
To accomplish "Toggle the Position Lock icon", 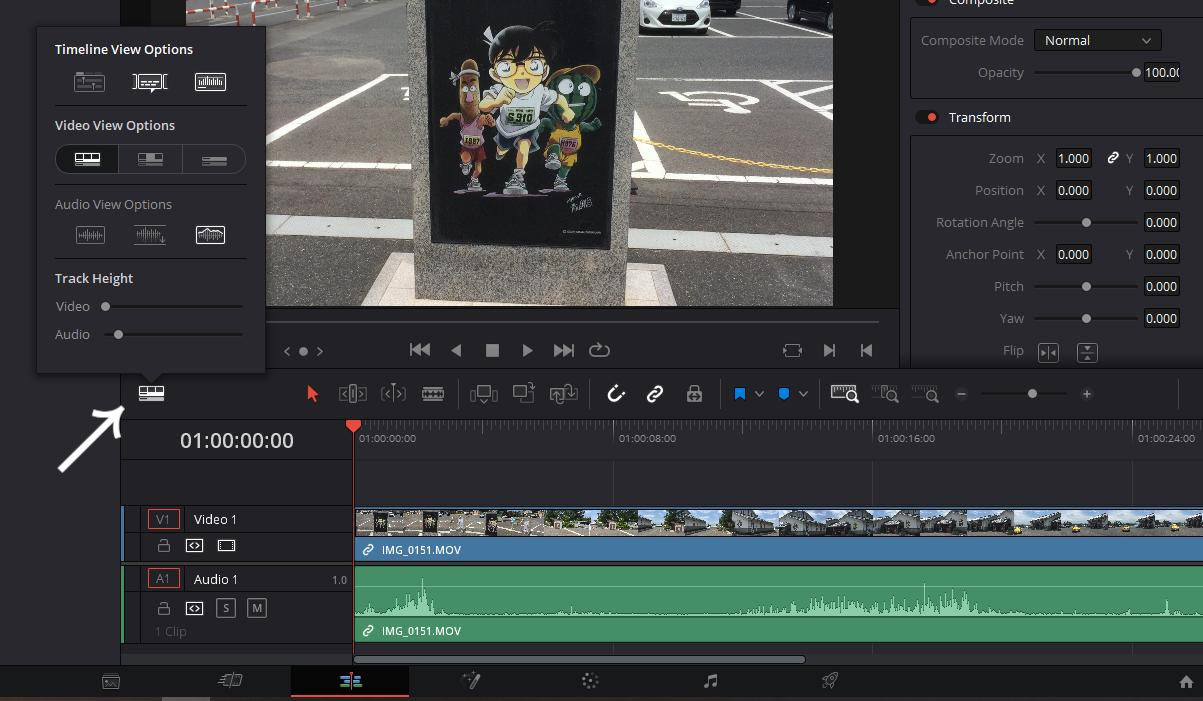I will point(694,394).
